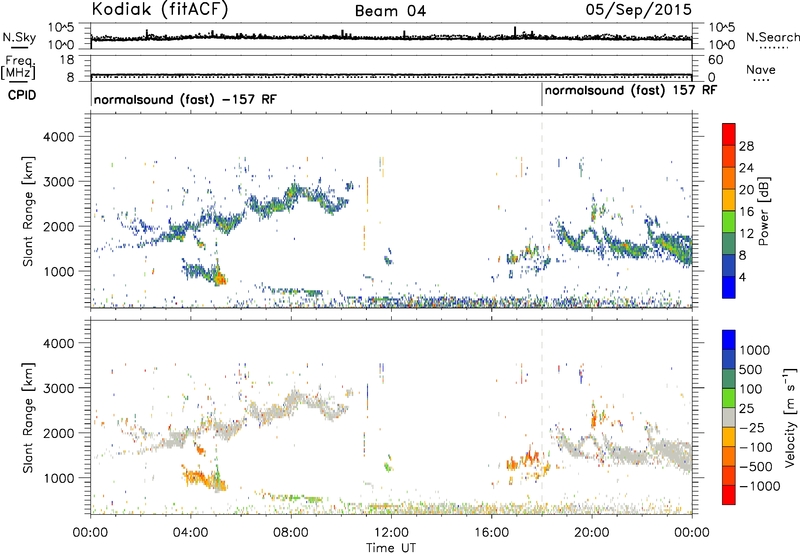The image size is (800, 554).
Task: Click the Time UT axis title
Action: [x=391, y=548]
